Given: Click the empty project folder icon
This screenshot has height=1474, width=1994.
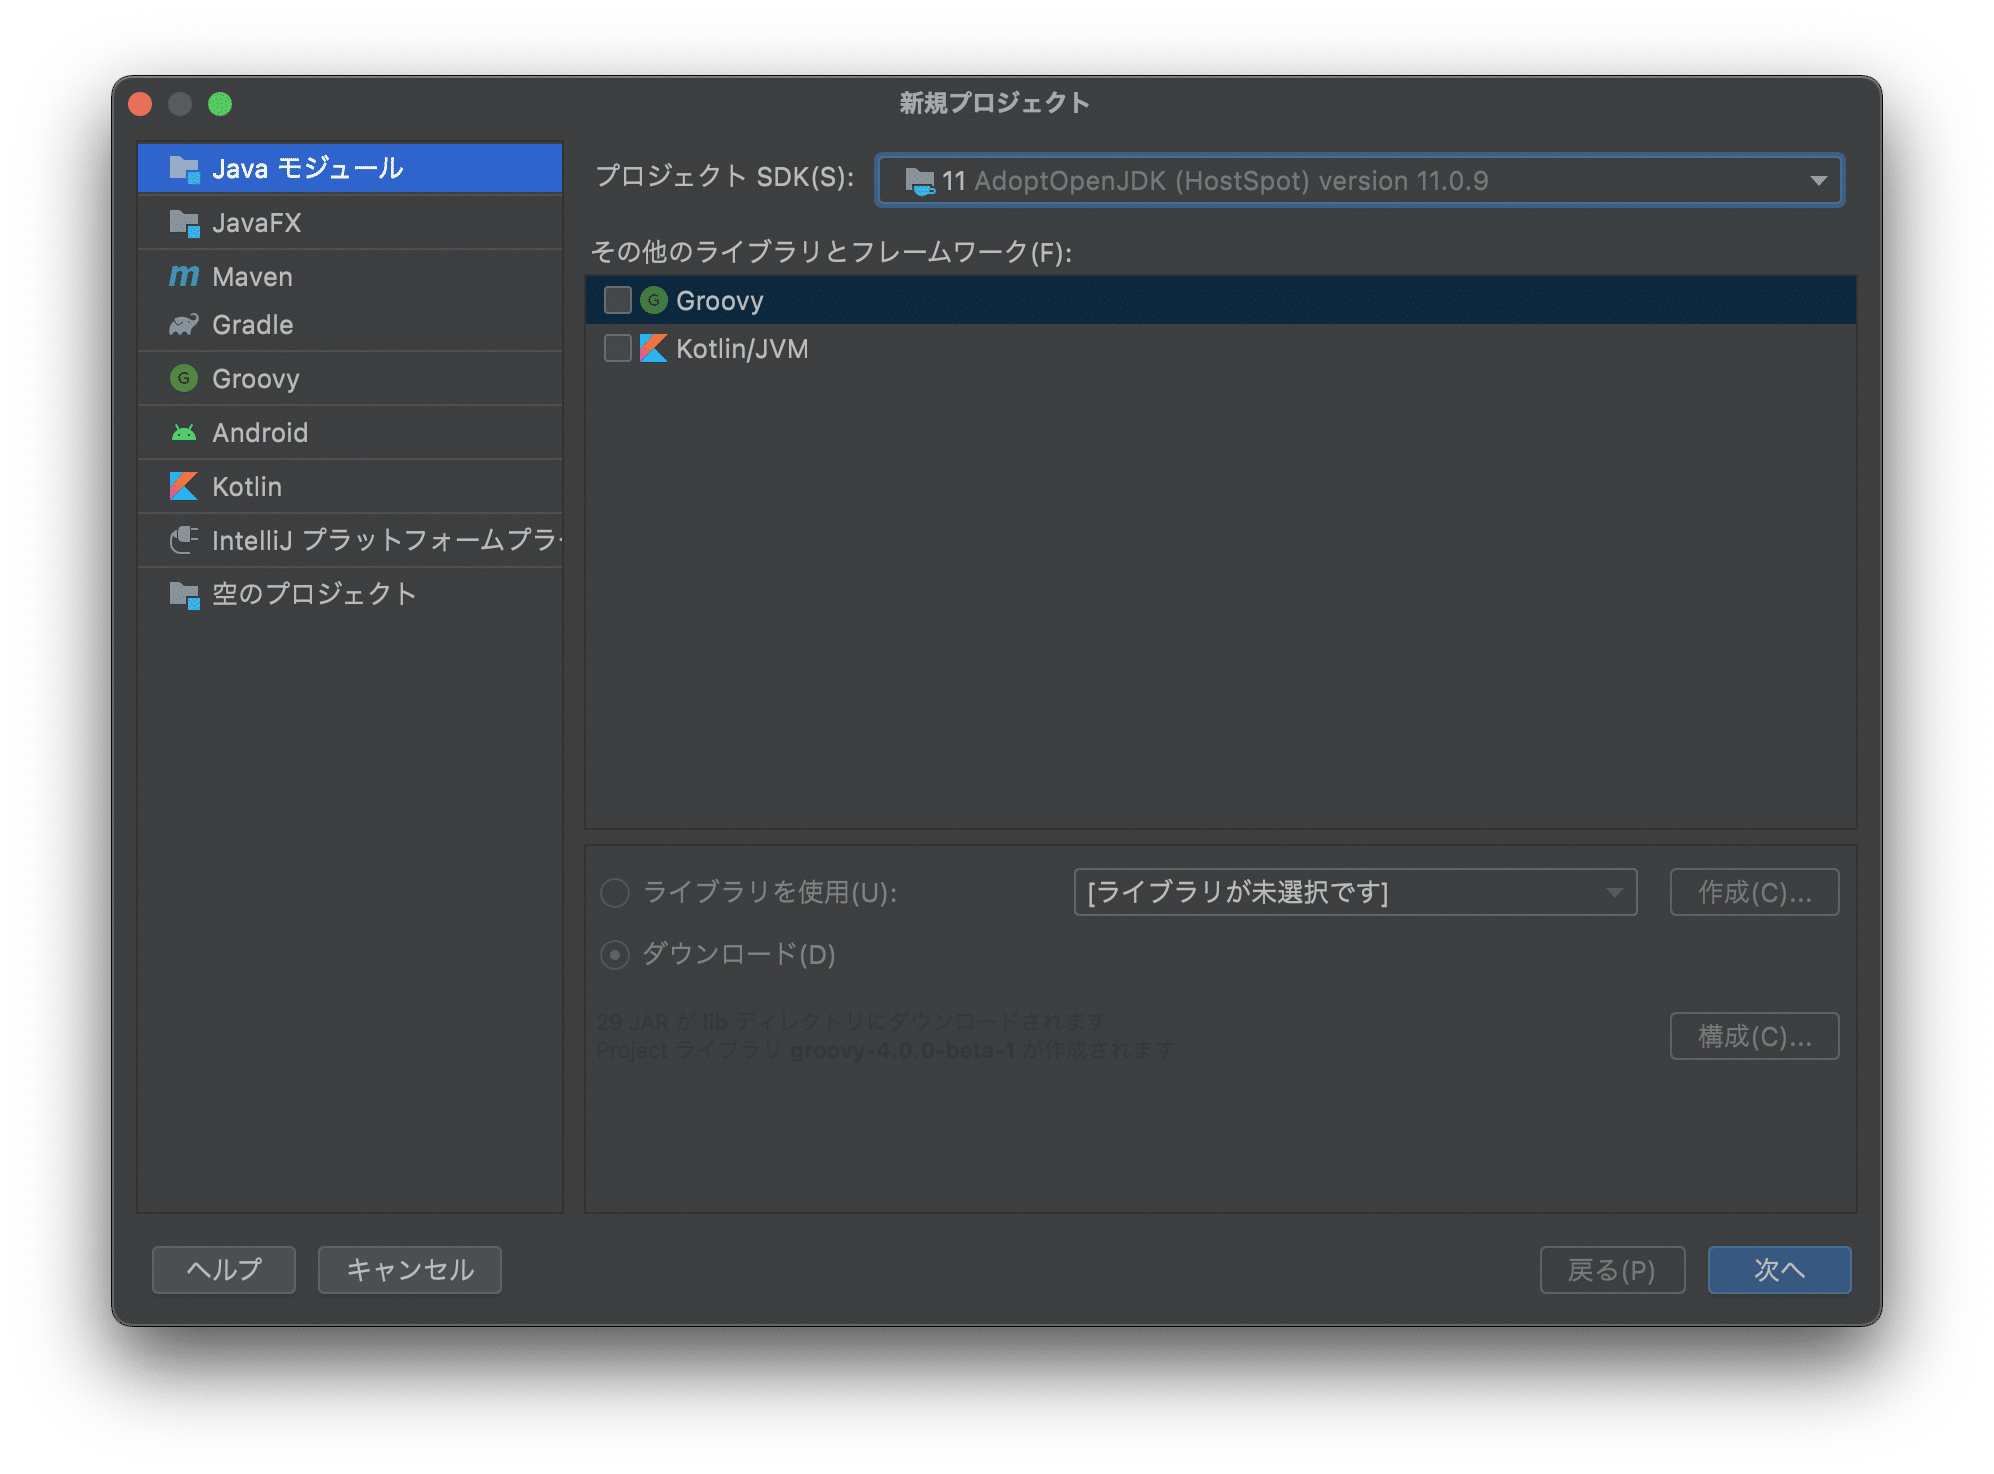Looking at the screenshot, I should tap(184, 594).
